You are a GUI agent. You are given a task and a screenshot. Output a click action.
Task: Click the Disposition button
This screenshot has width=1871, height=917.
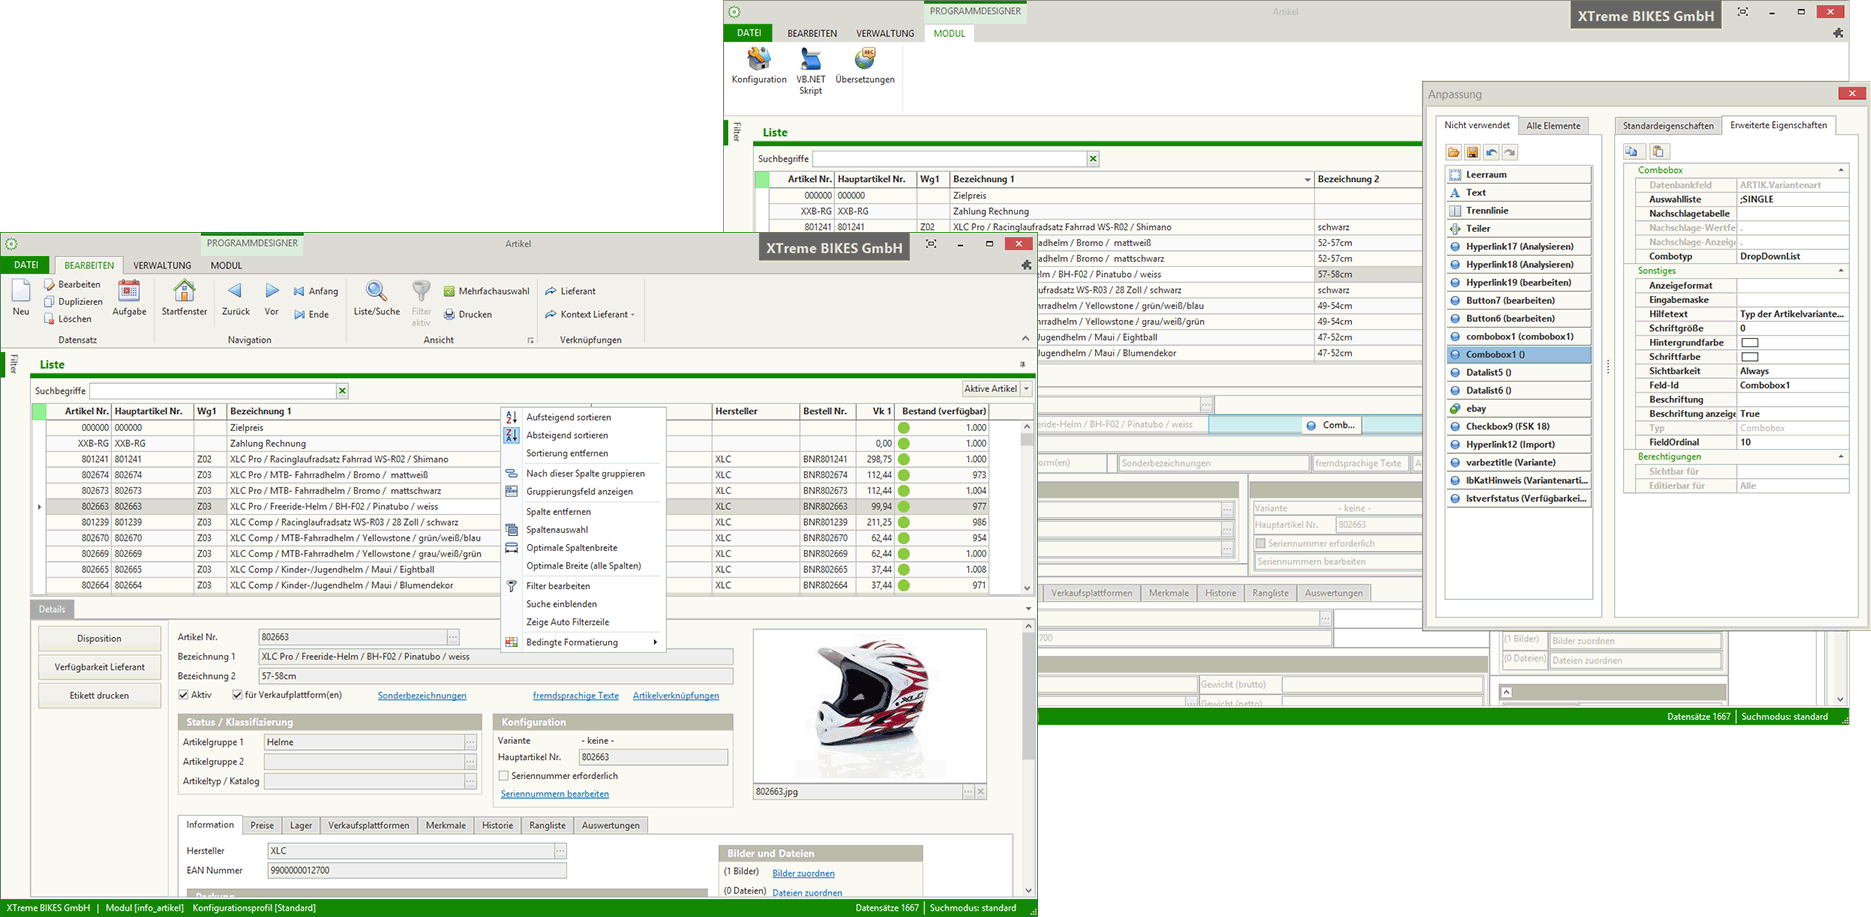[99, 638]
